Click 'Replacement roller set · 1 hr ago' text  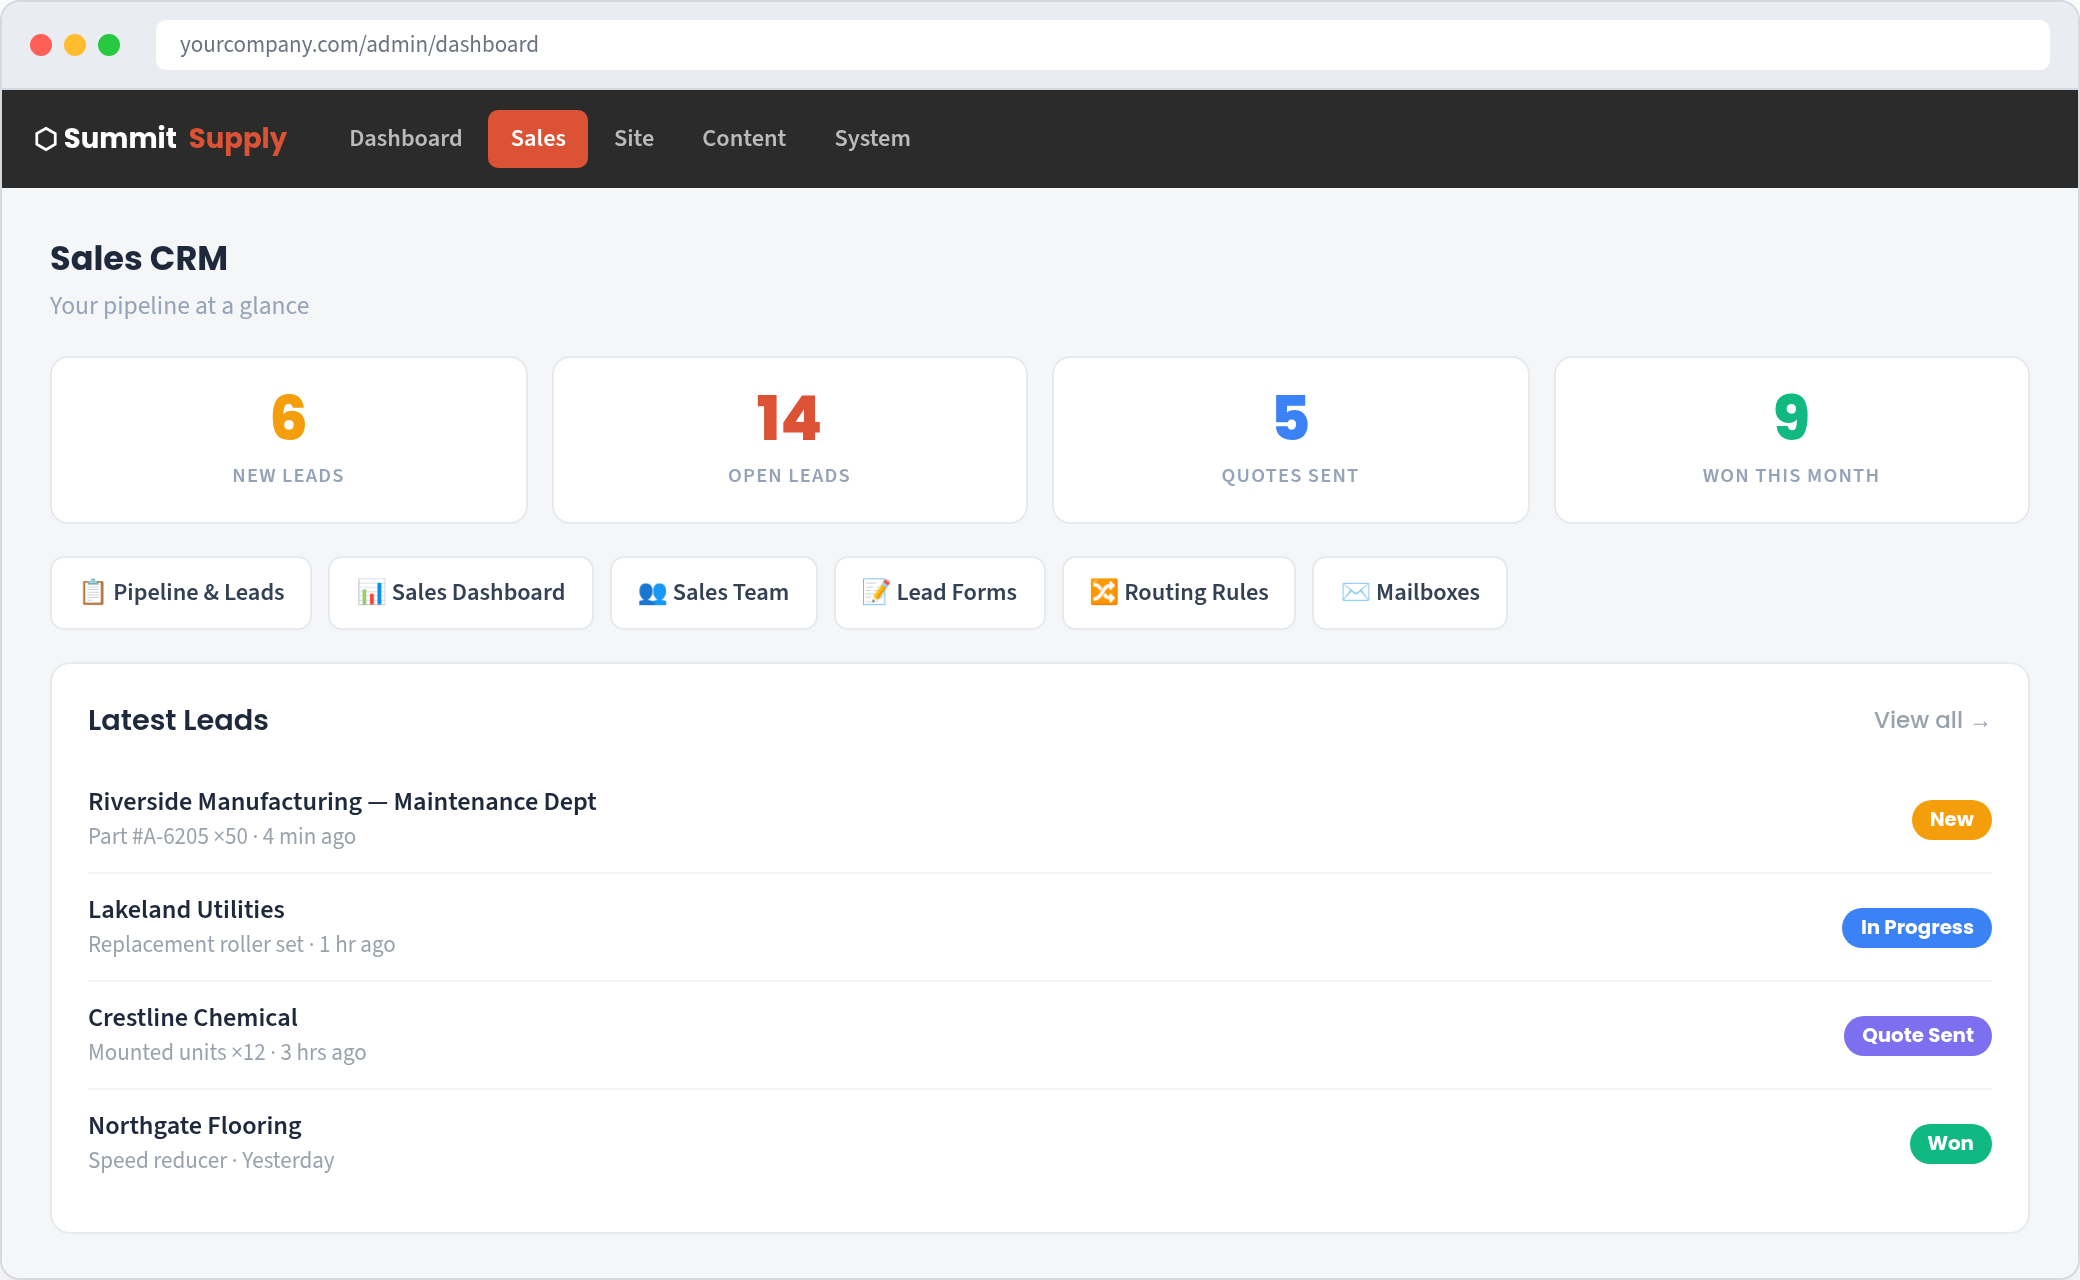click(242, 945)
